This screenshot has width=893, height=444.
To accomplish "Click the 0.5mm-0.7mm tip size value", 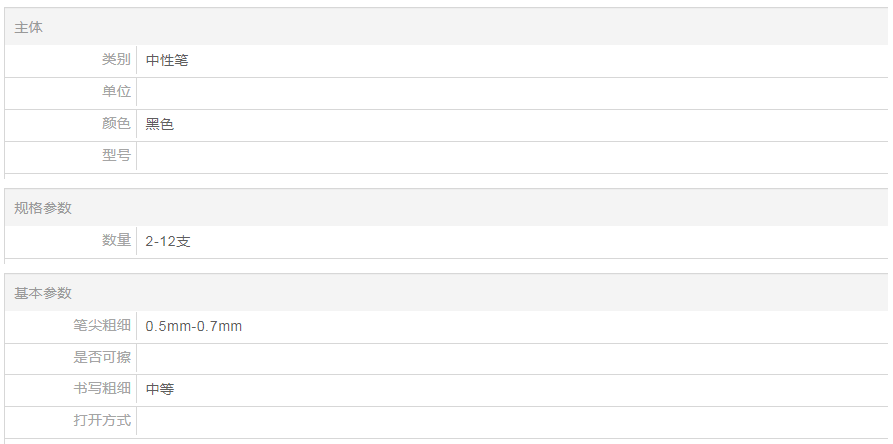I will (x=194, y=326).
